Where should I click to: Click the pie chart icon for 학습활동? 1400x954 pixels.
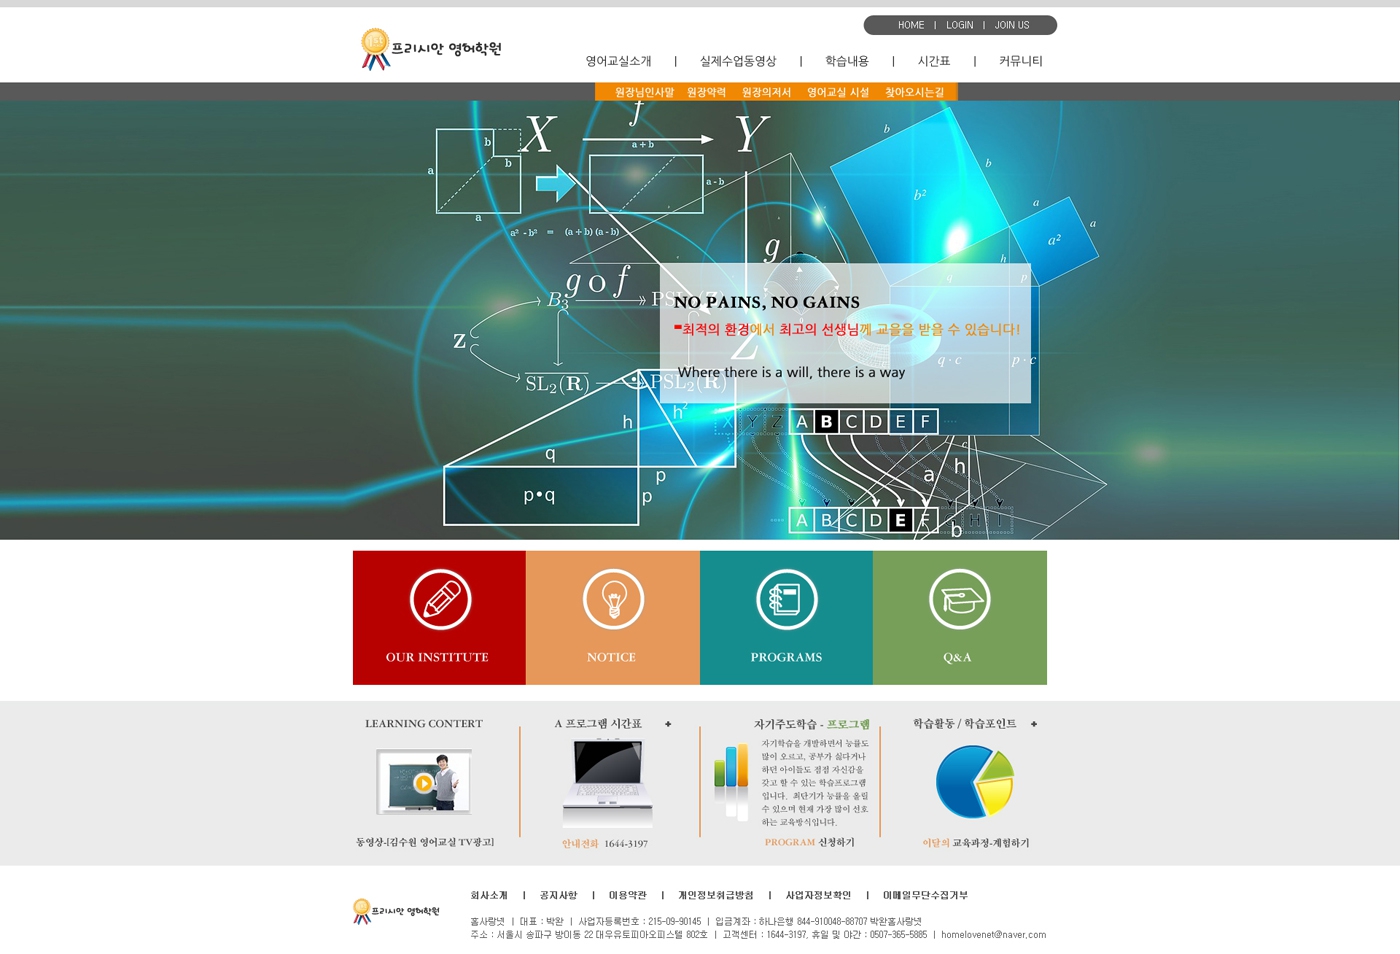[x=974, y=782]
